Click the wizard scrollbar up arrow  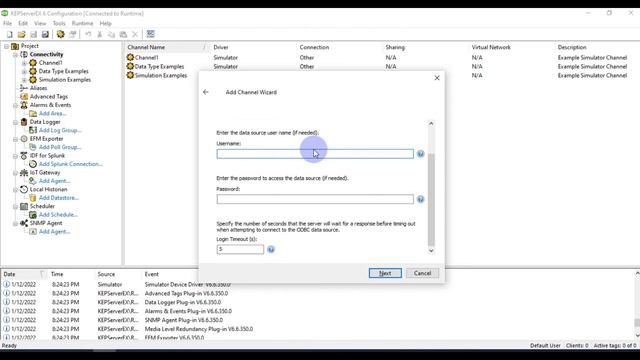click(431, 123)
